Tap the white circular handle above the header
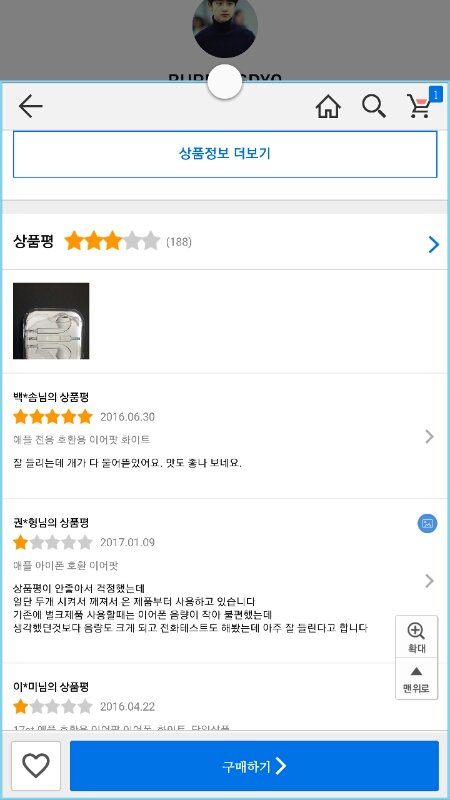 point(224,82)
